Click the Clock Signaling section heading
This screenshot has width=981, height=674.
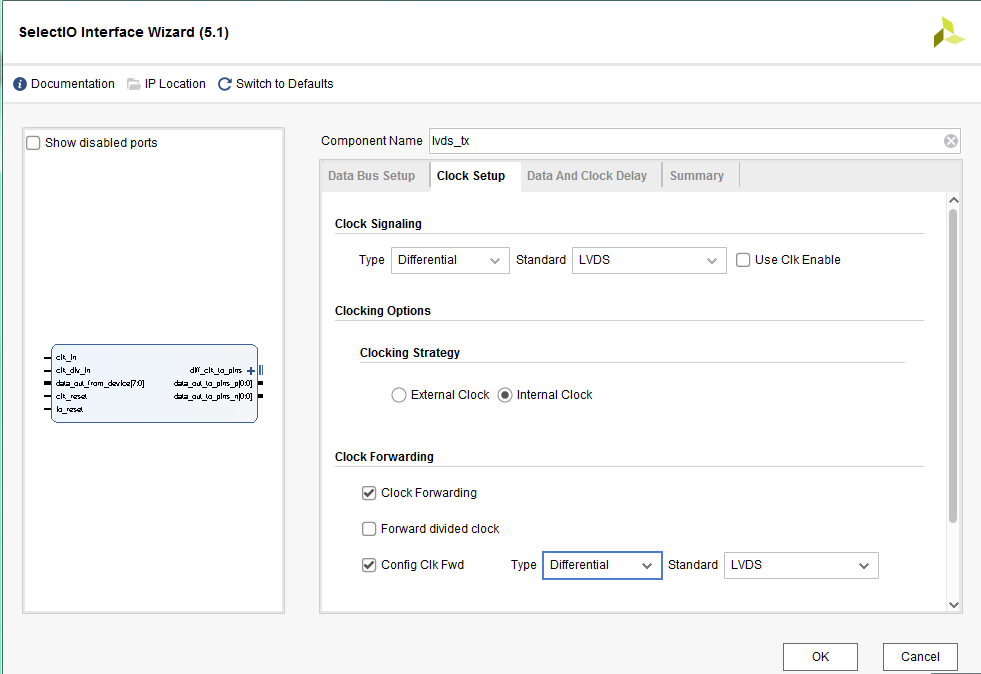tap(378, 224)
